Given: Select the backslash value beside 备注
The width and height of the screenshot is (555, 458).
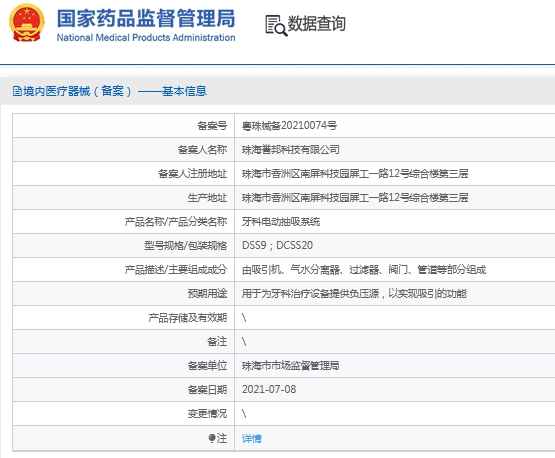Looking at the screenshot, I should pos(244,342).
